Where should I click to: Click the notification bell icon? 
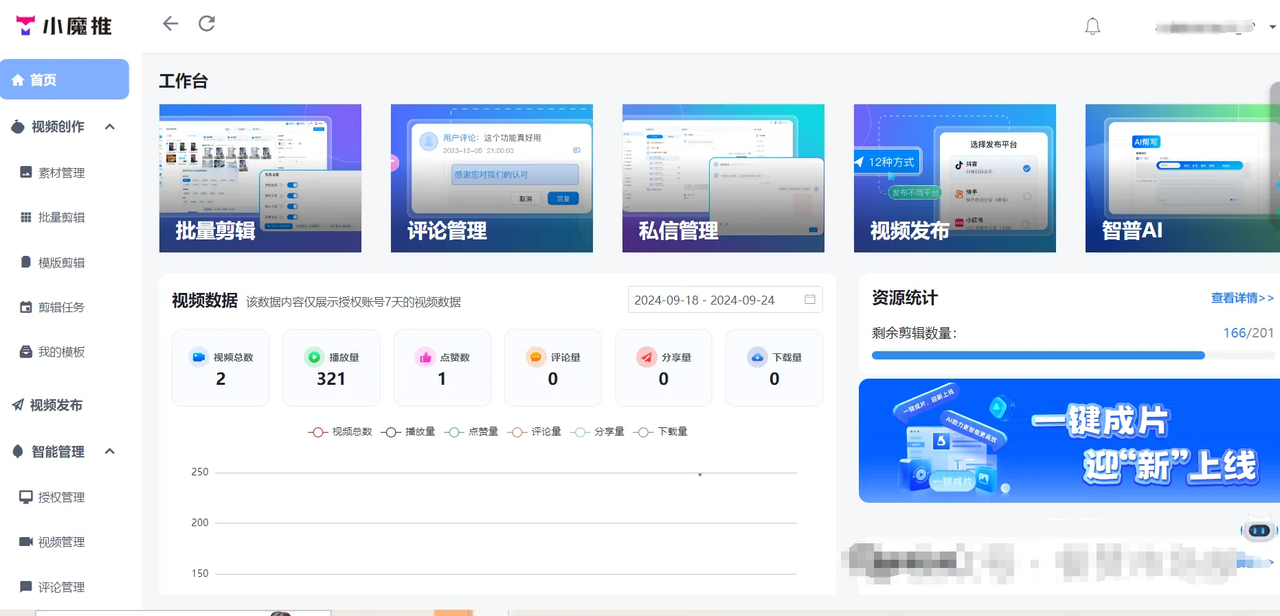(x=1092, y=26)
